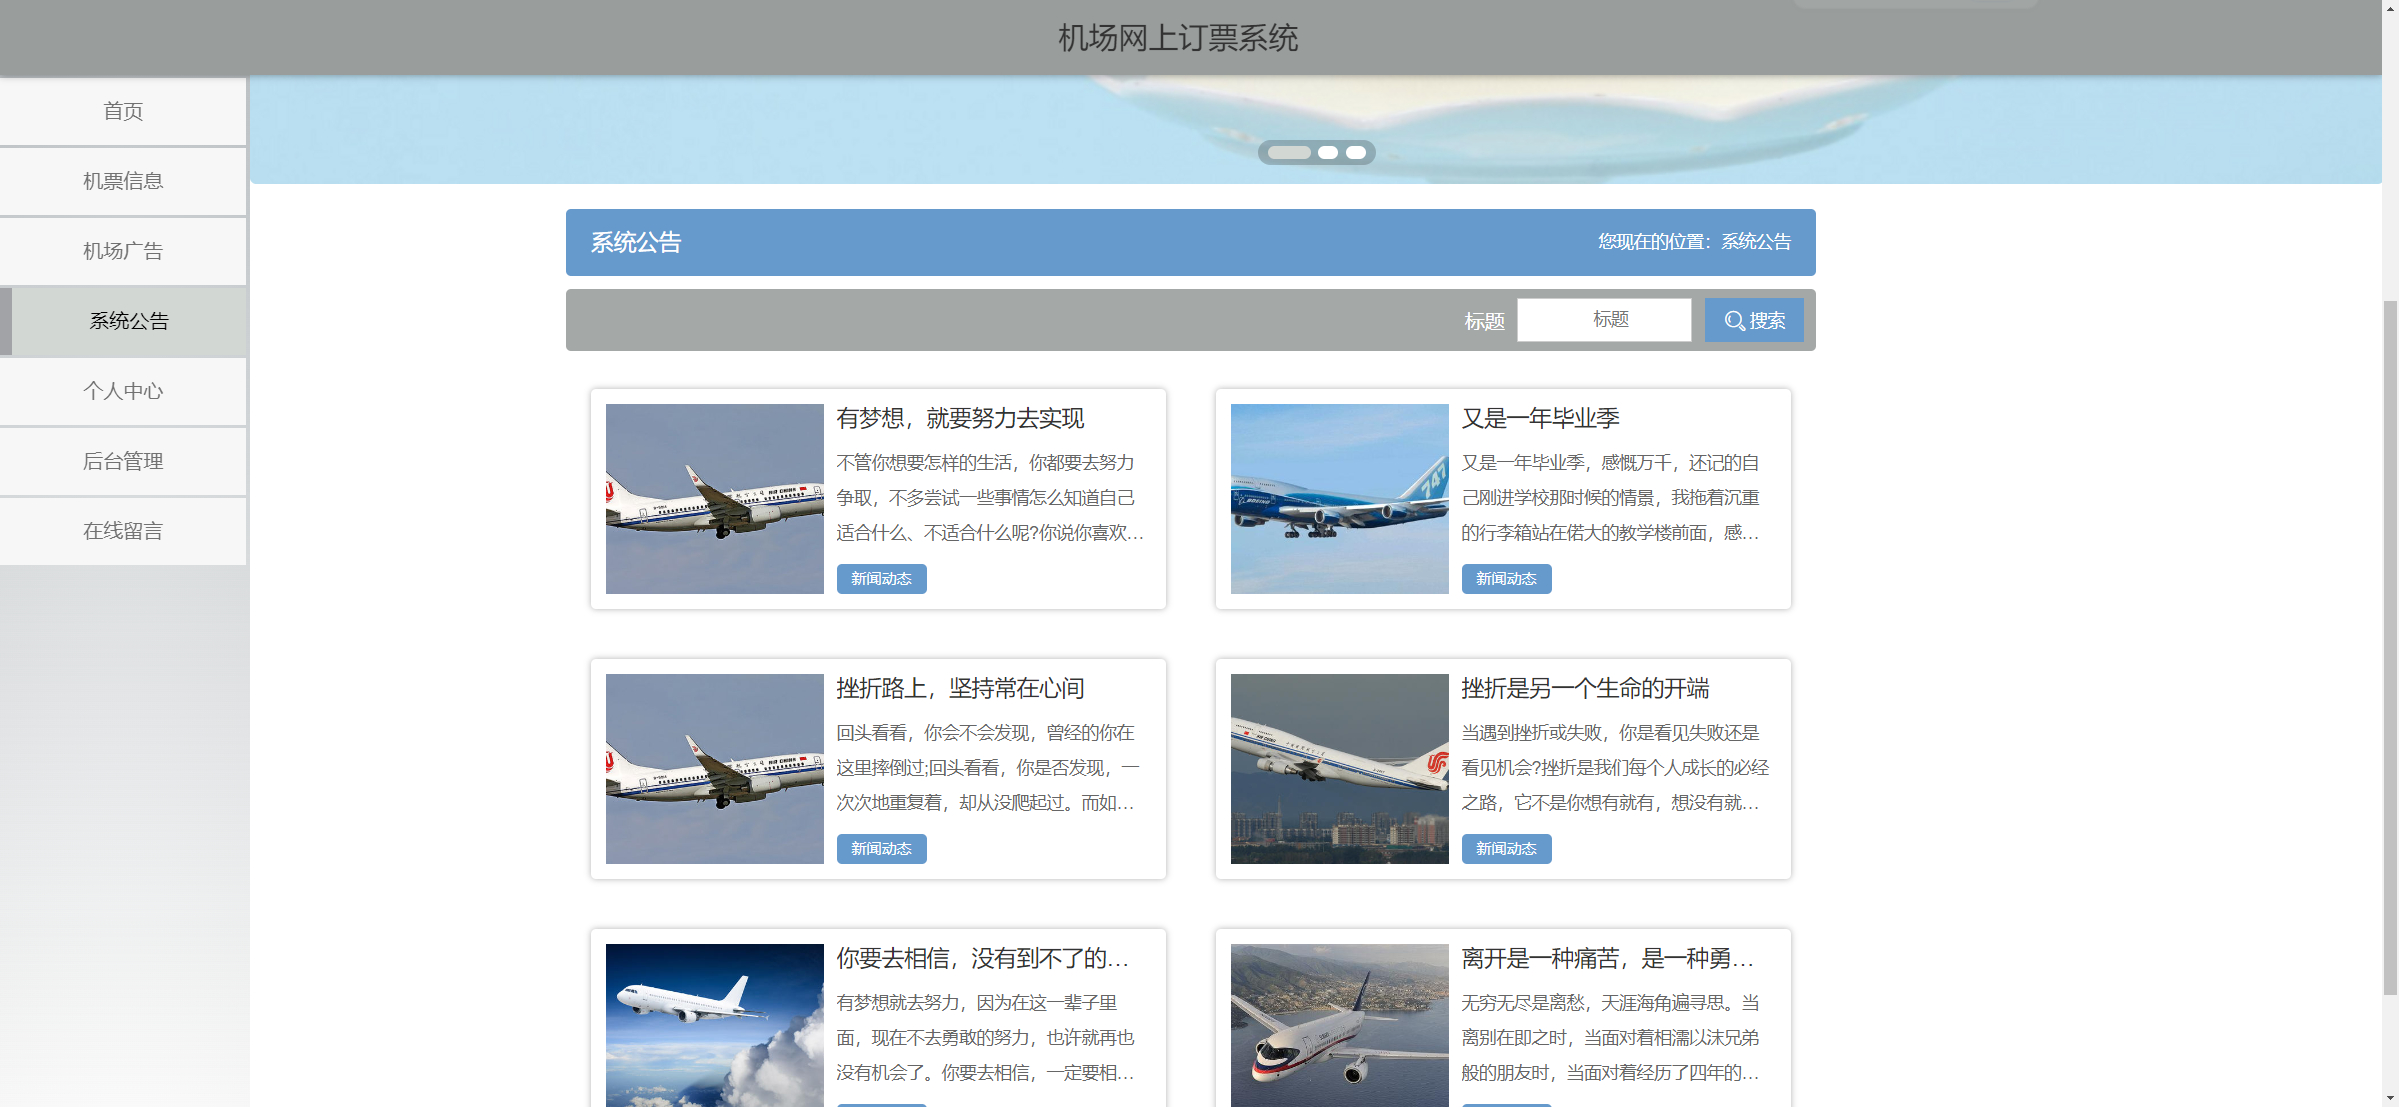This screenshot has width=2399, height=1107.
Task: Click thumbnail of 离开是一种痛苦 article
Action: point(1339,1025)
